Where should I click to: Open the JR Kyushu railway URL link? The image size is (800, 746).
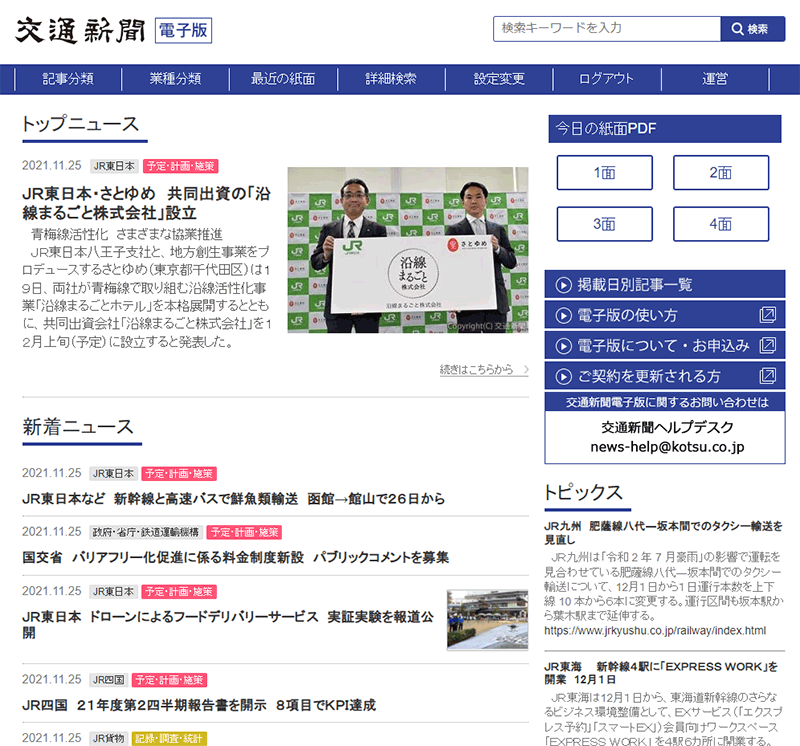coord(655,631)
